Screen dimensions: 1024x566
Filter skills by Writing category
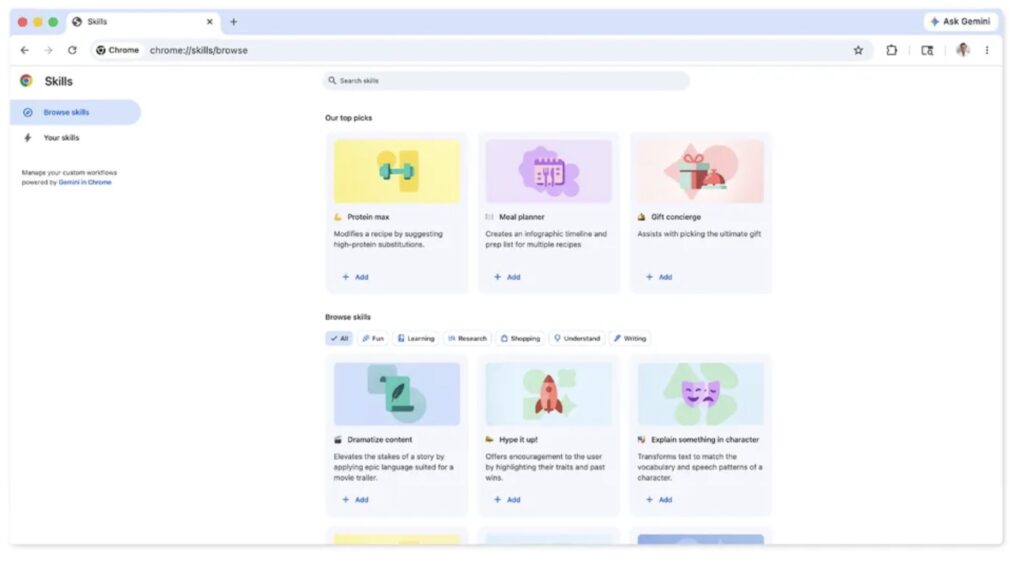(630, 338)
